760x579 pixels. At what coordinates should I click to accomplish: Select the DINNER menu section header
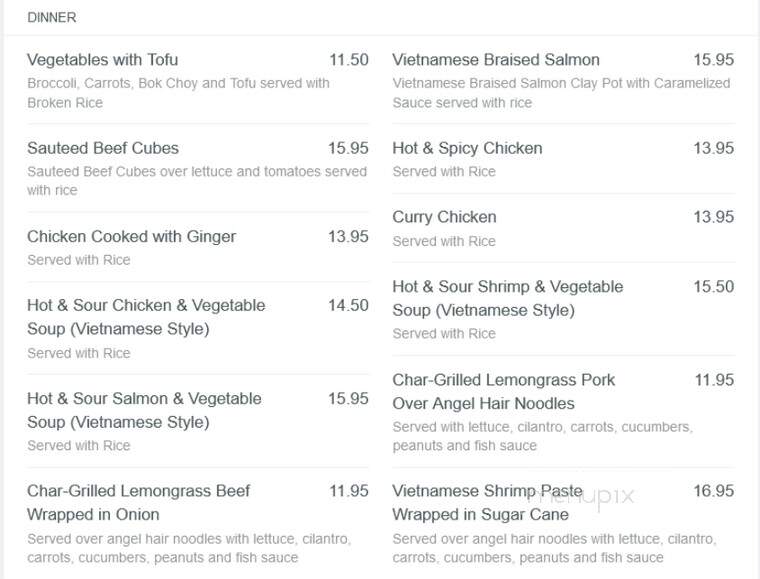point(51,17)
